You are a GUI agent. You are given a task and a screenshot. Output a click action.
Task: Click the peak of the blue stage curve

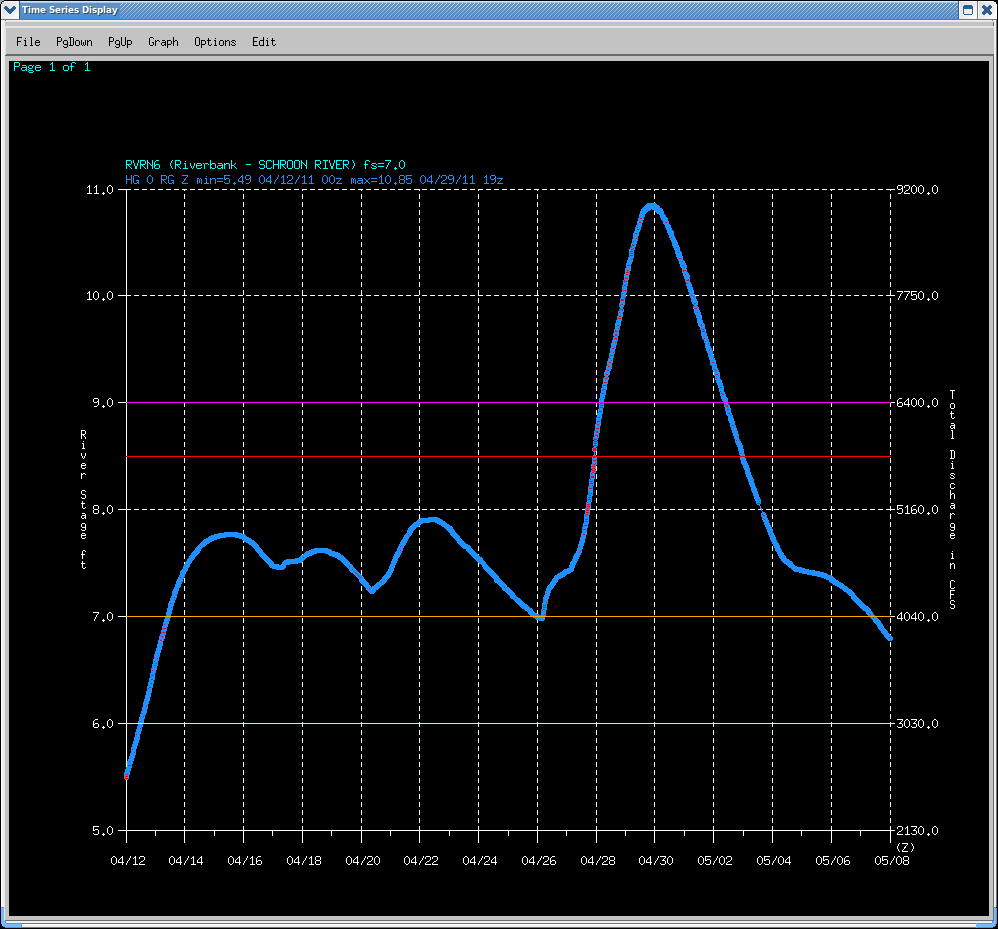click(x=651, y=207)
